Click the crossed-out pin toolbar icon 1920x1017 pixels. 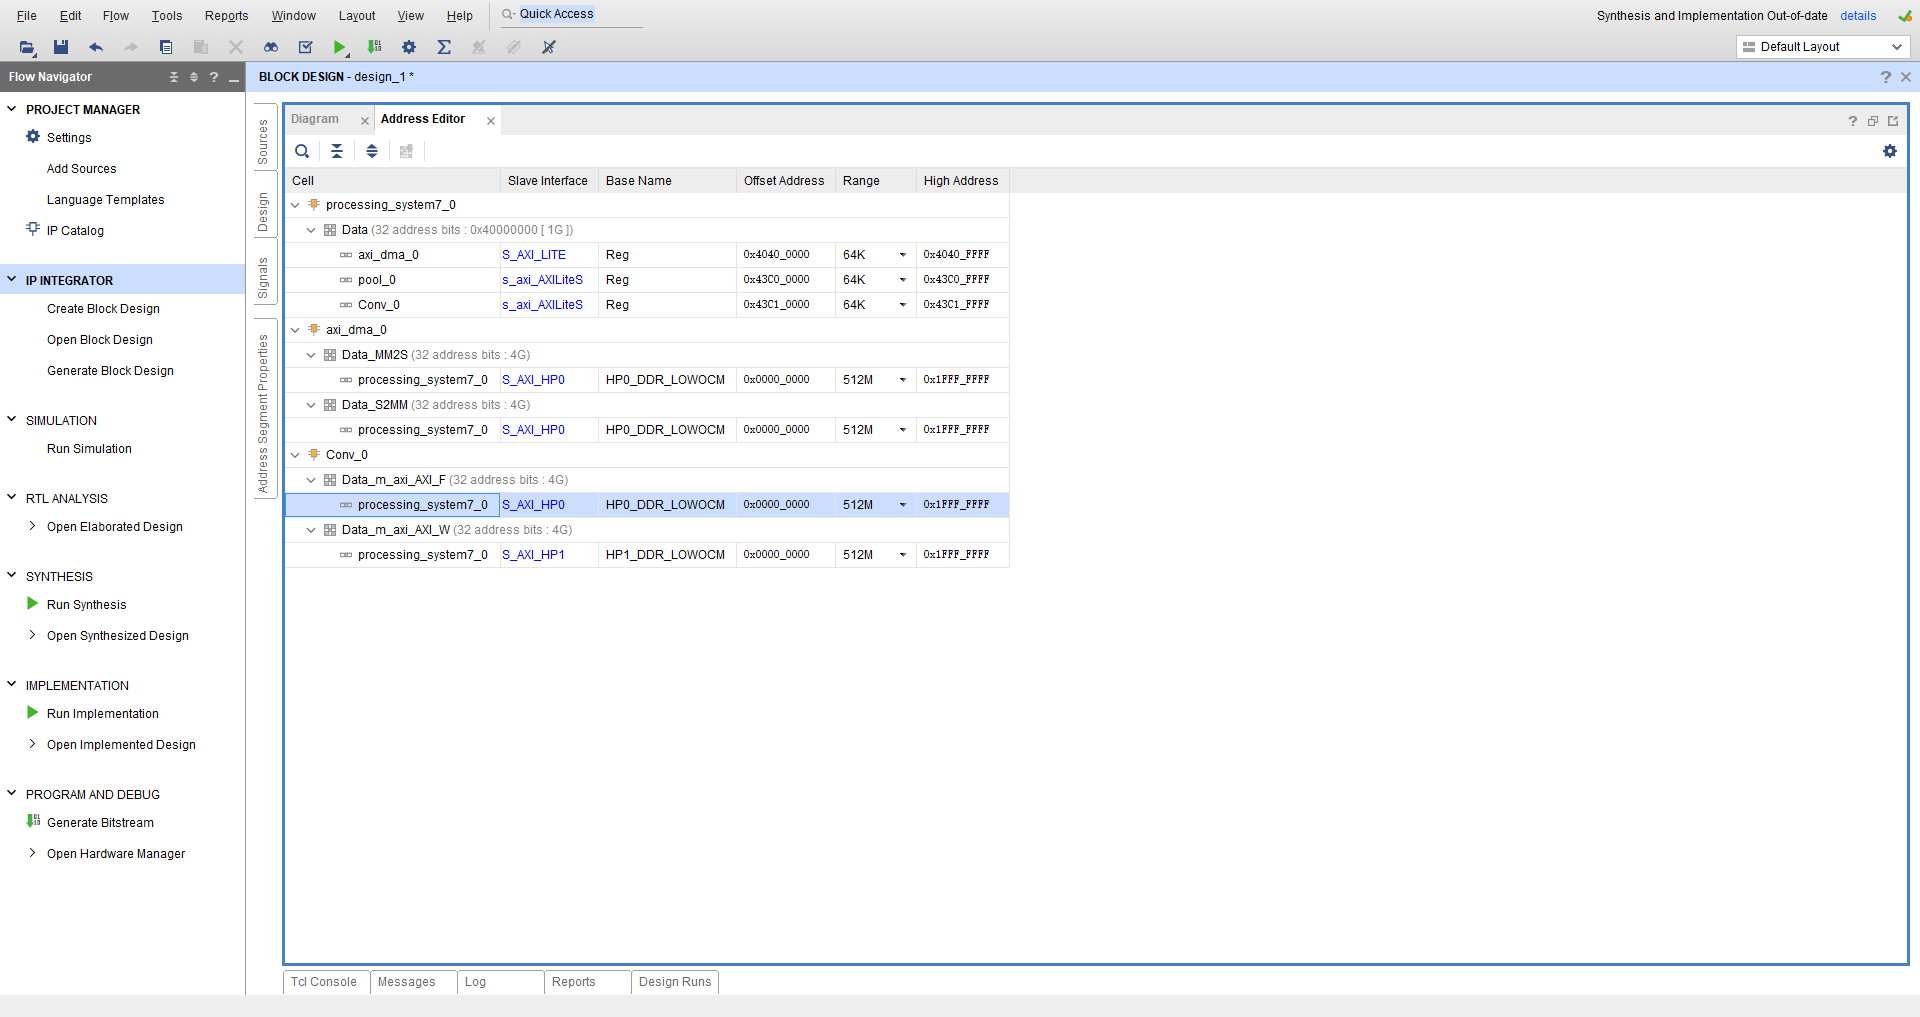pyautogui.click(x=549, y=47)
